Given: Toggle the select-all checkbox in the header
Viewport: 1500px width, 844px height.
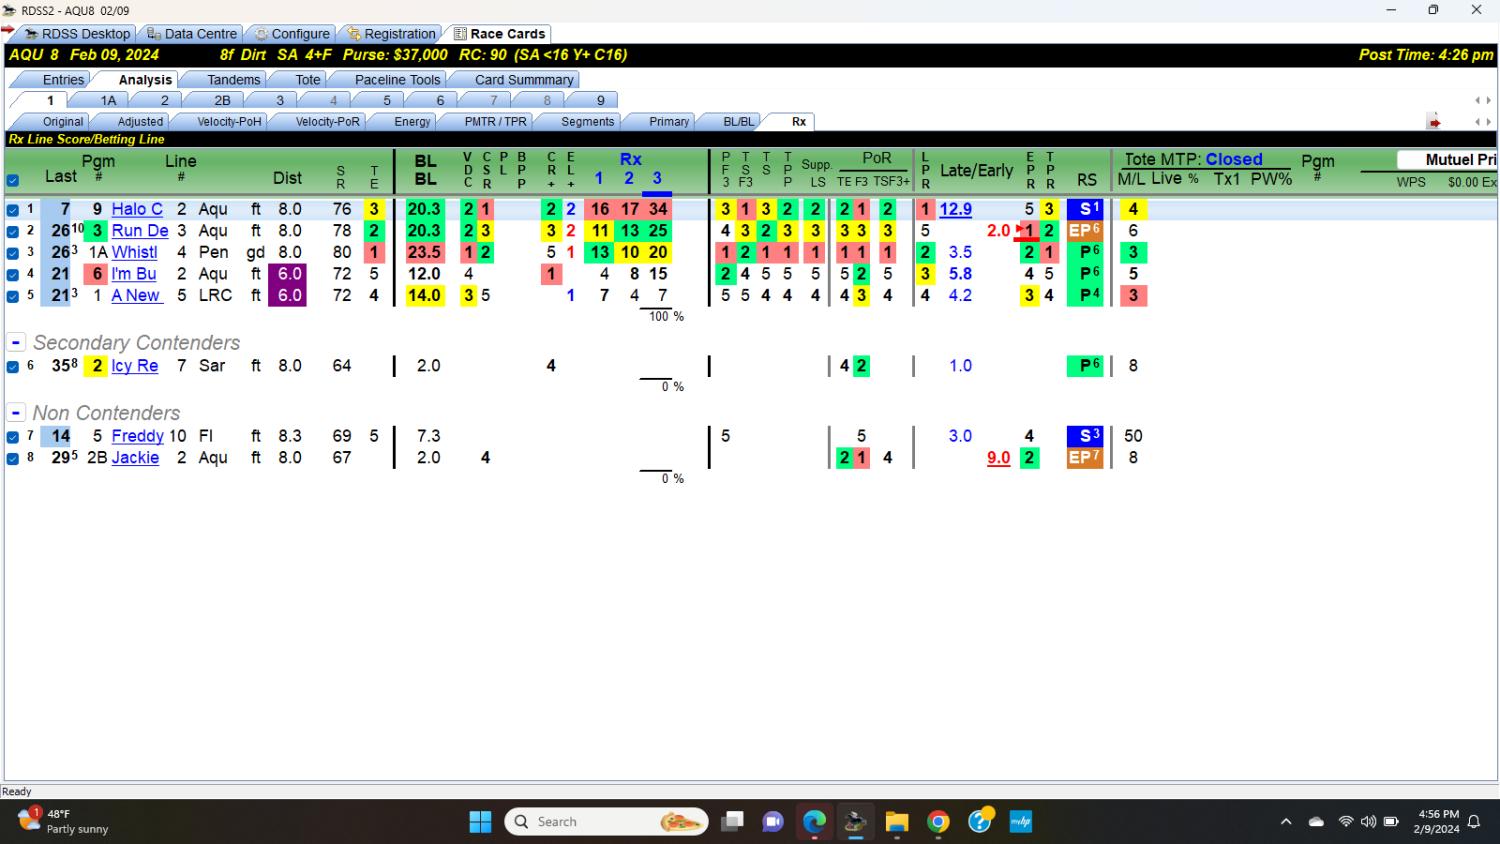Looking at the screenshot, I should [x=13, y=181].
